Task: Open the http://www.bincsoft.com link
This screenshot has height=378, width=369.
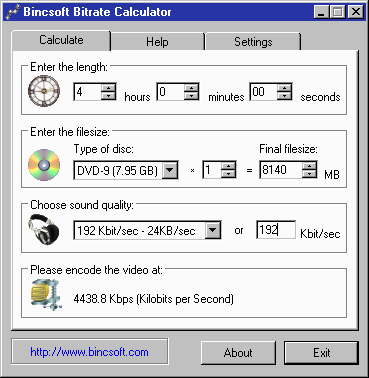Action: 89,352
